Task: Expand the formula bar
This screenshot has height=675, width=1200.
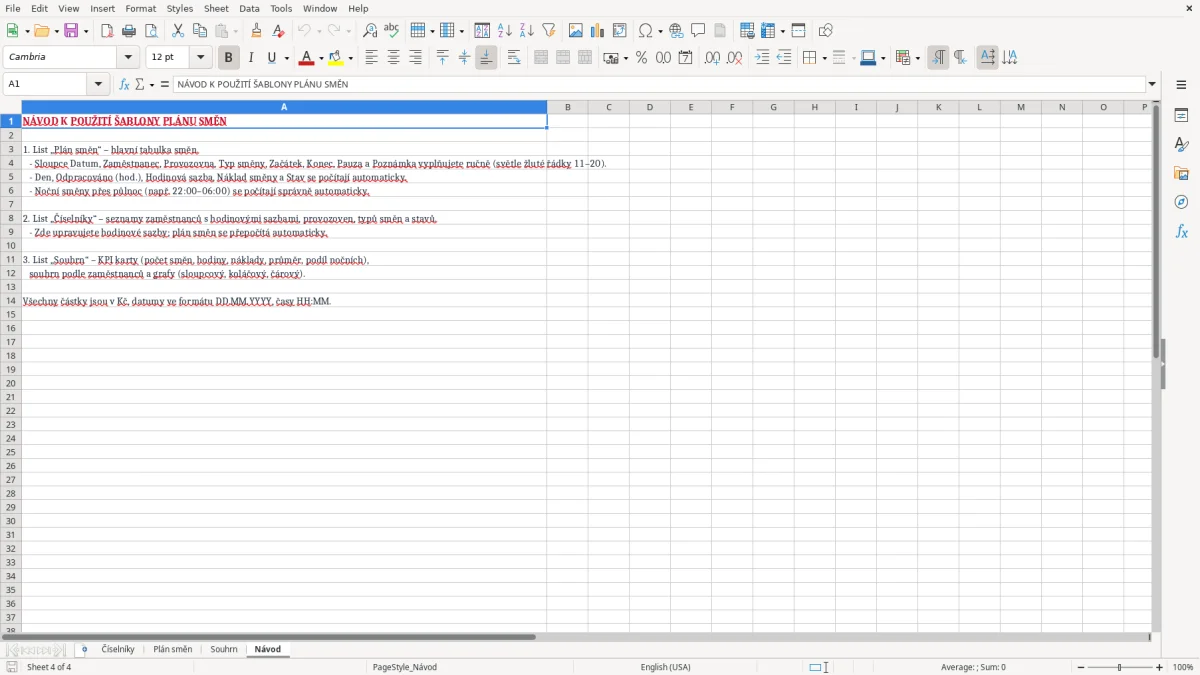Action: tap(1152, 84)
